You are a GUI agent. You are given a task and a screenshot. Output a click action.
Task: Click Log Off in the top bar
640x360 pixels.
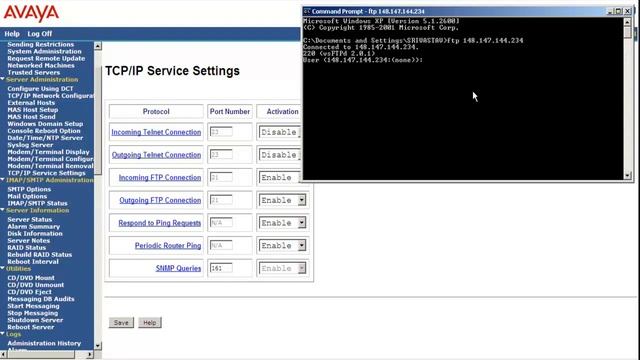coord(40,34)
